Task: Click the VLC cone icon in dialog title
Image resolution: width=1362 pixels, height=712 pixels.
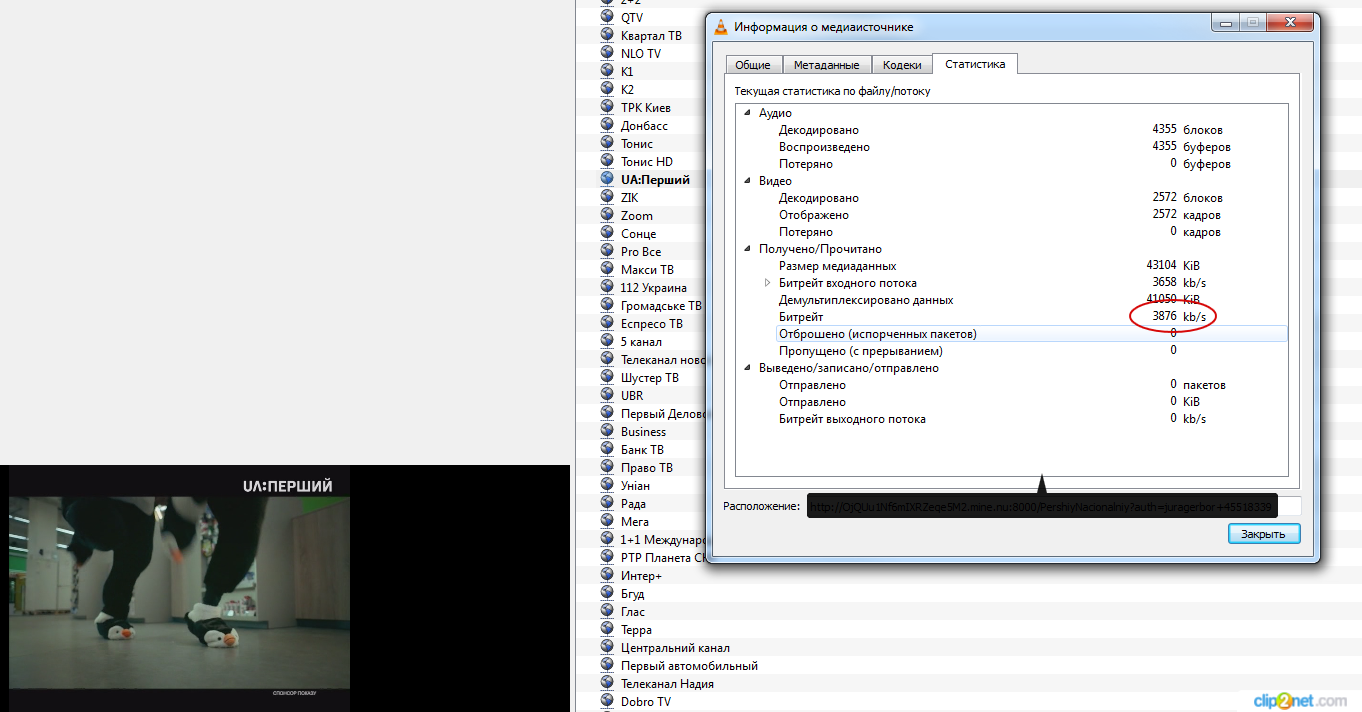Action: pos(721,27)
